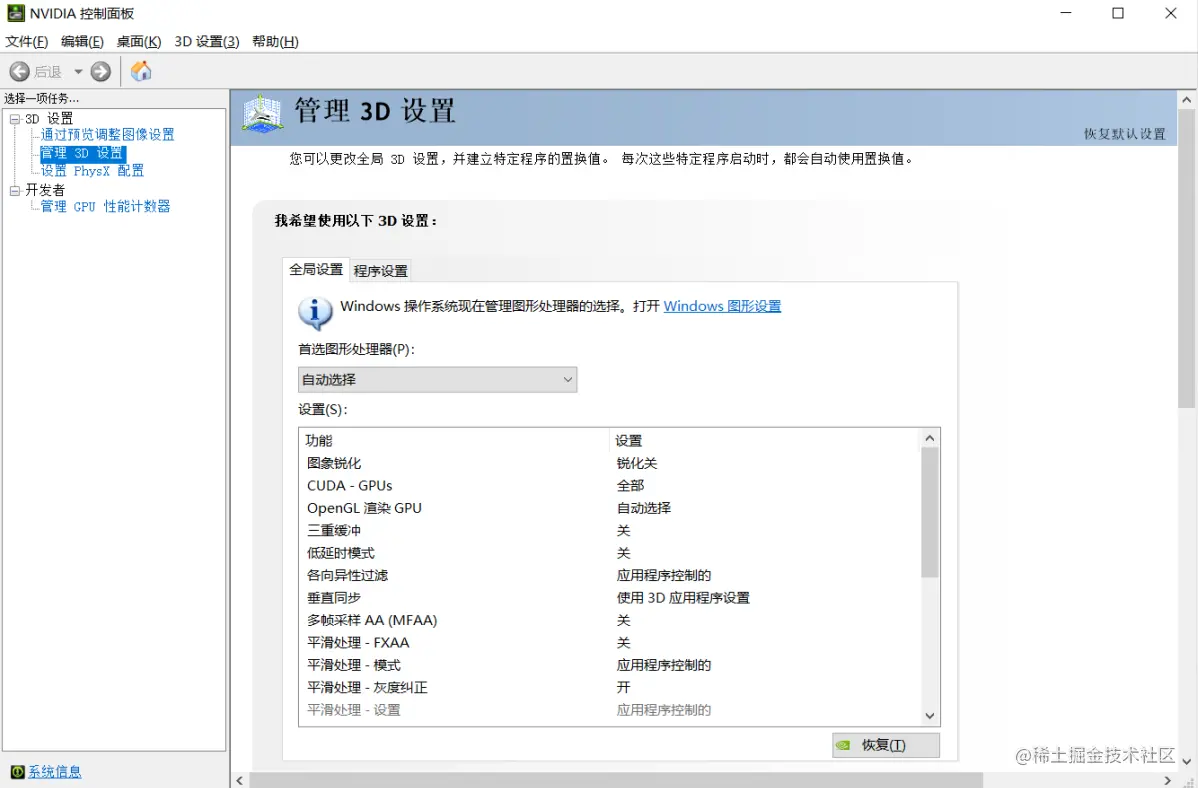Click settings list scroll up arrow
Viewport: 1198px width, 788px height.
coord(930,438)
